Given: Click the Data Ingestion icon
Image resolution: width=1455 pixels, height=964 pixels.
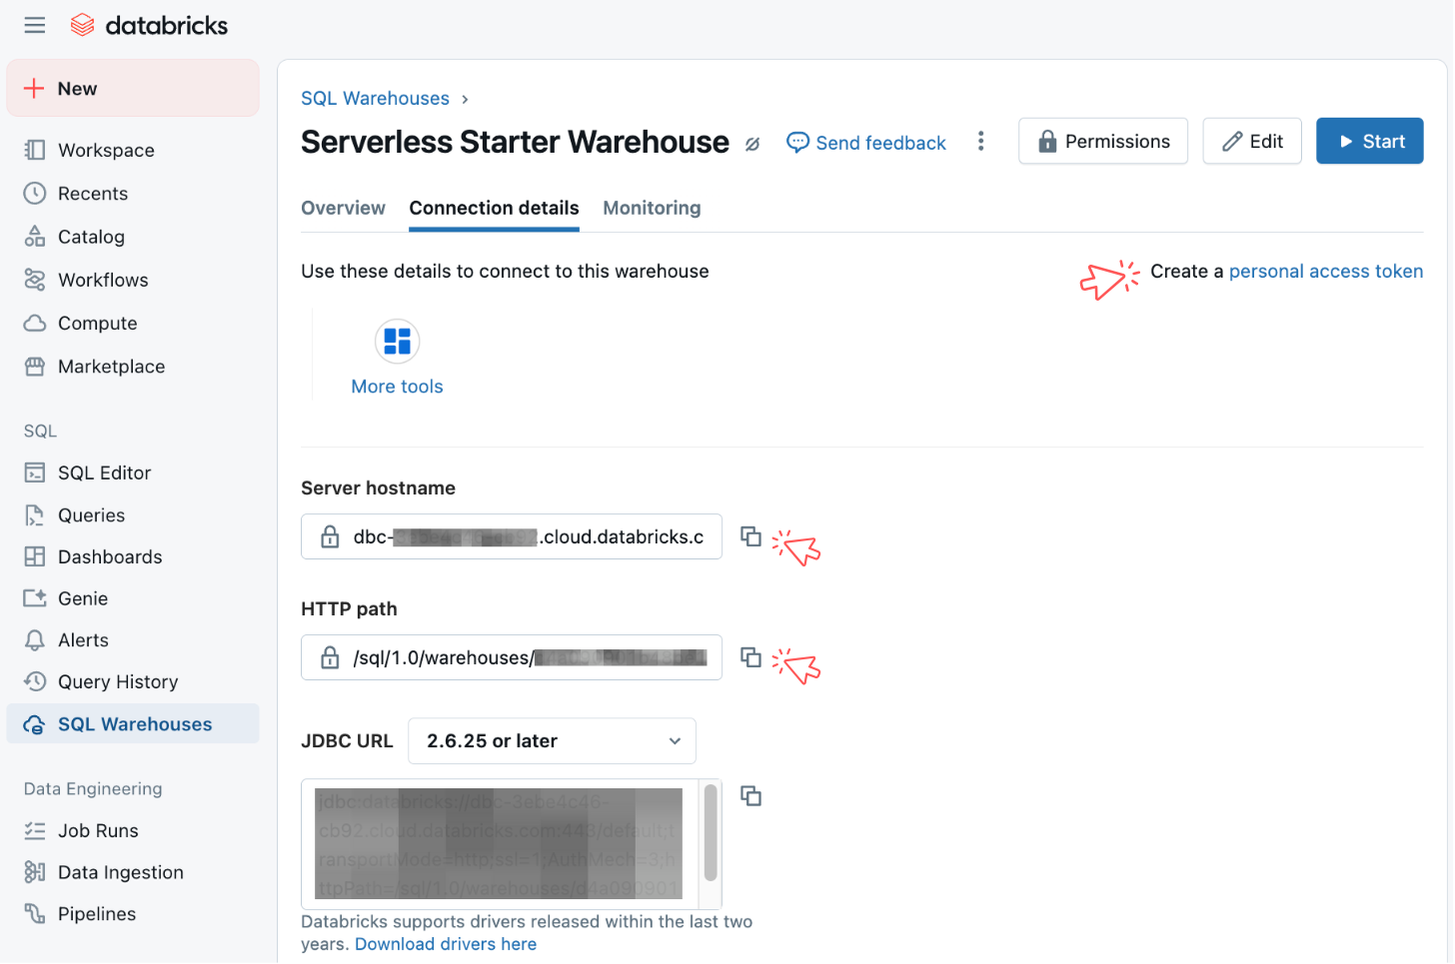Looking at the screenshot, I should click(x=35, y=872).
